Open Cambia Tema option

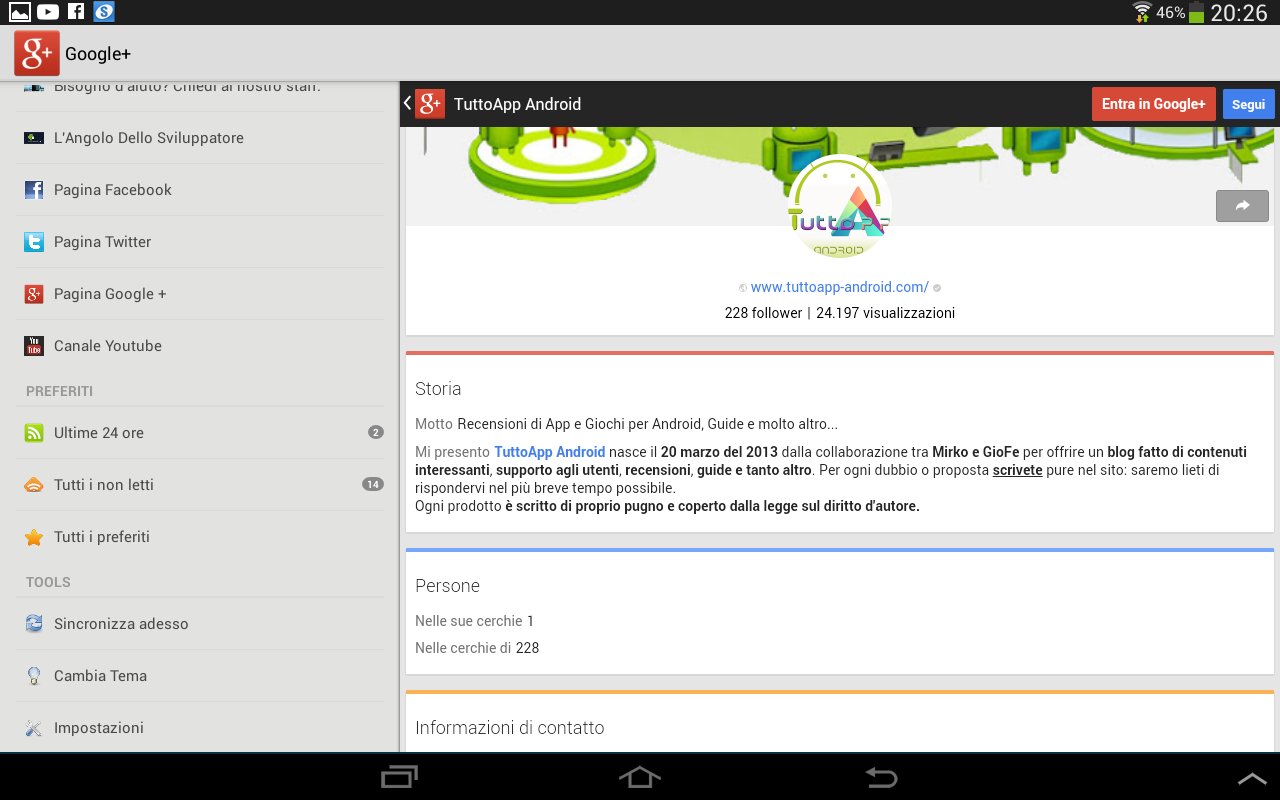[200, 676]
